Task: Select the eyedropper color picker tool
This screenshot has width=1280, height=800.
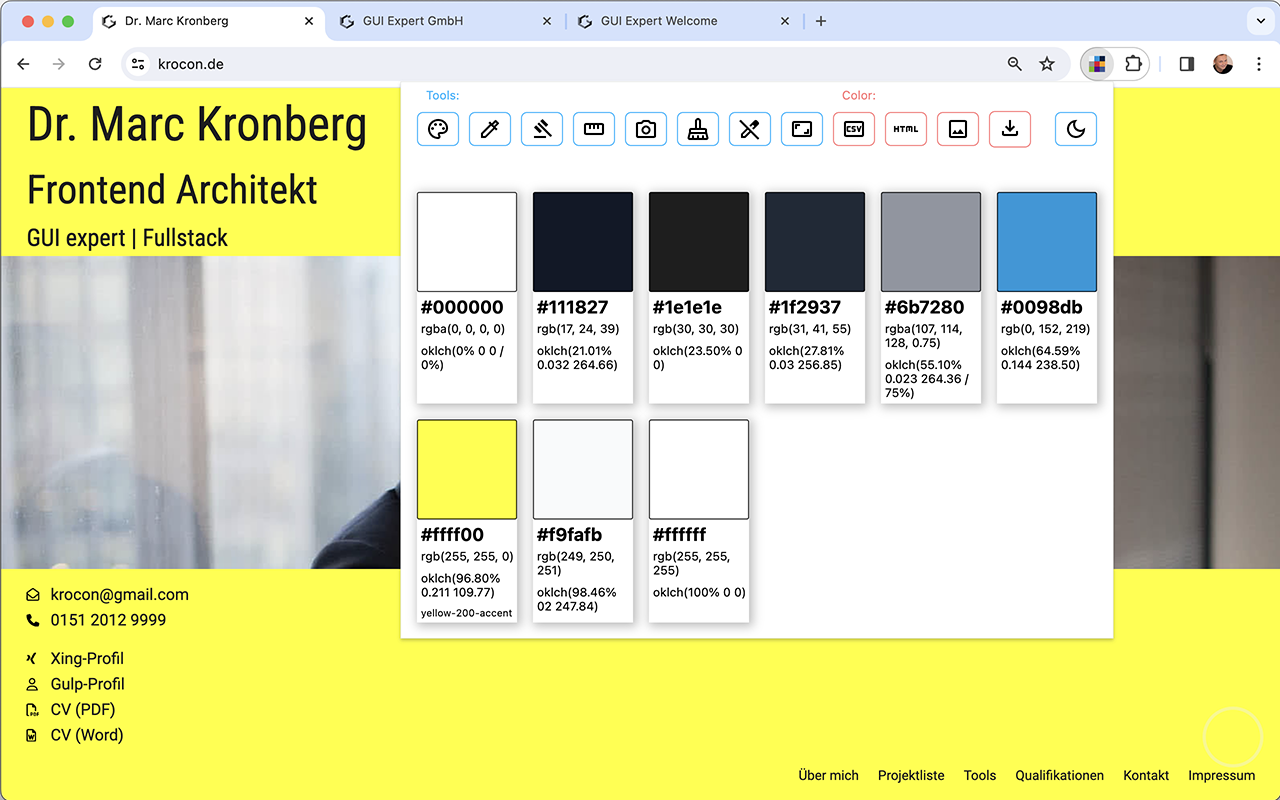Action: 490,128
